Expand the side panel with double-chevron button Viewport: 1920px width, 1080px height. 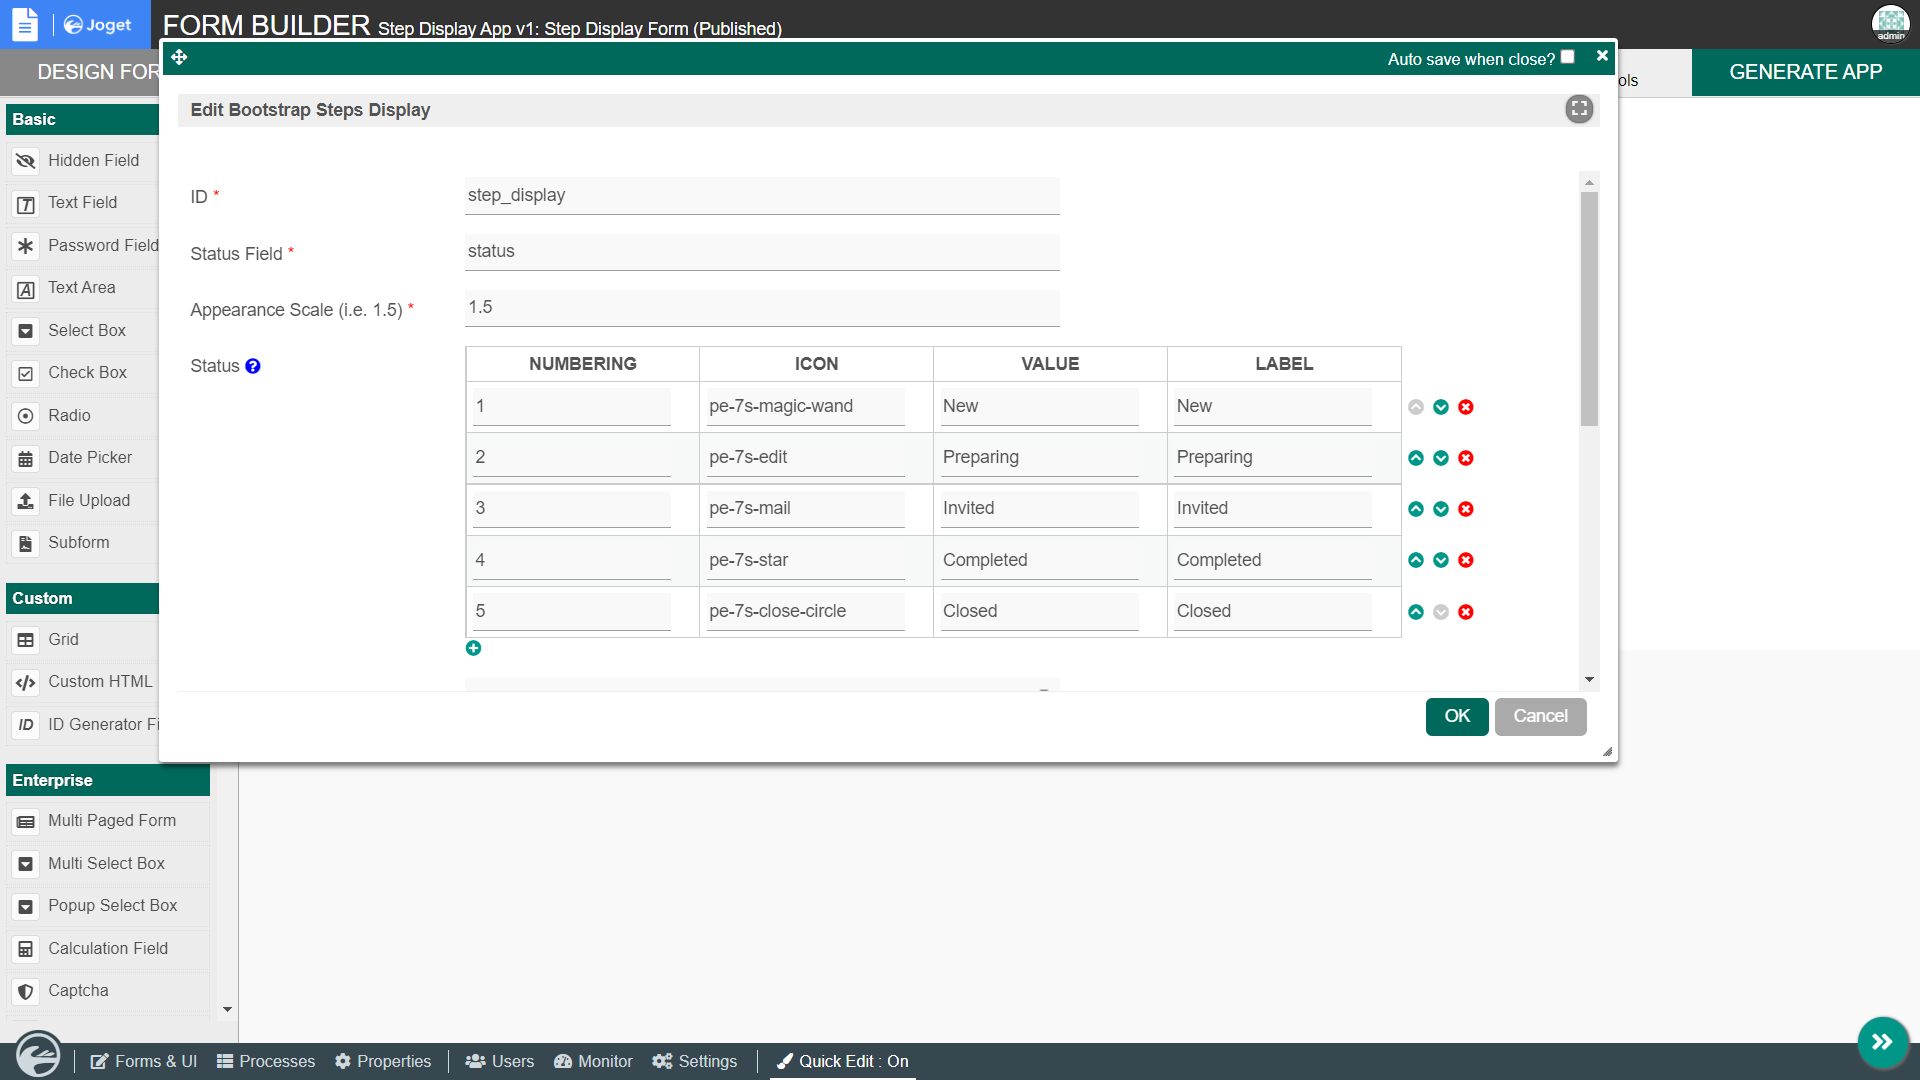(1882, 1042)
